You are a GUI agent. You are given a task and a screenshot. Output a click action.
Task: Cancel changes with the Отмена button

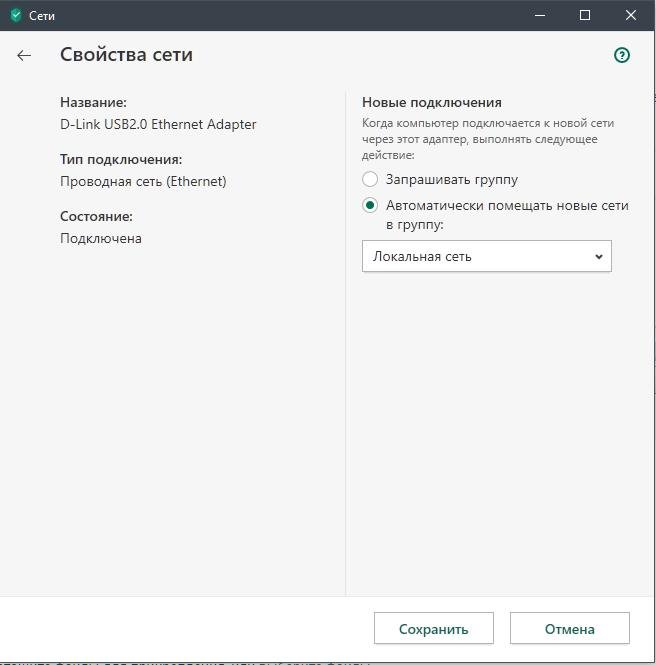(569, 629)
